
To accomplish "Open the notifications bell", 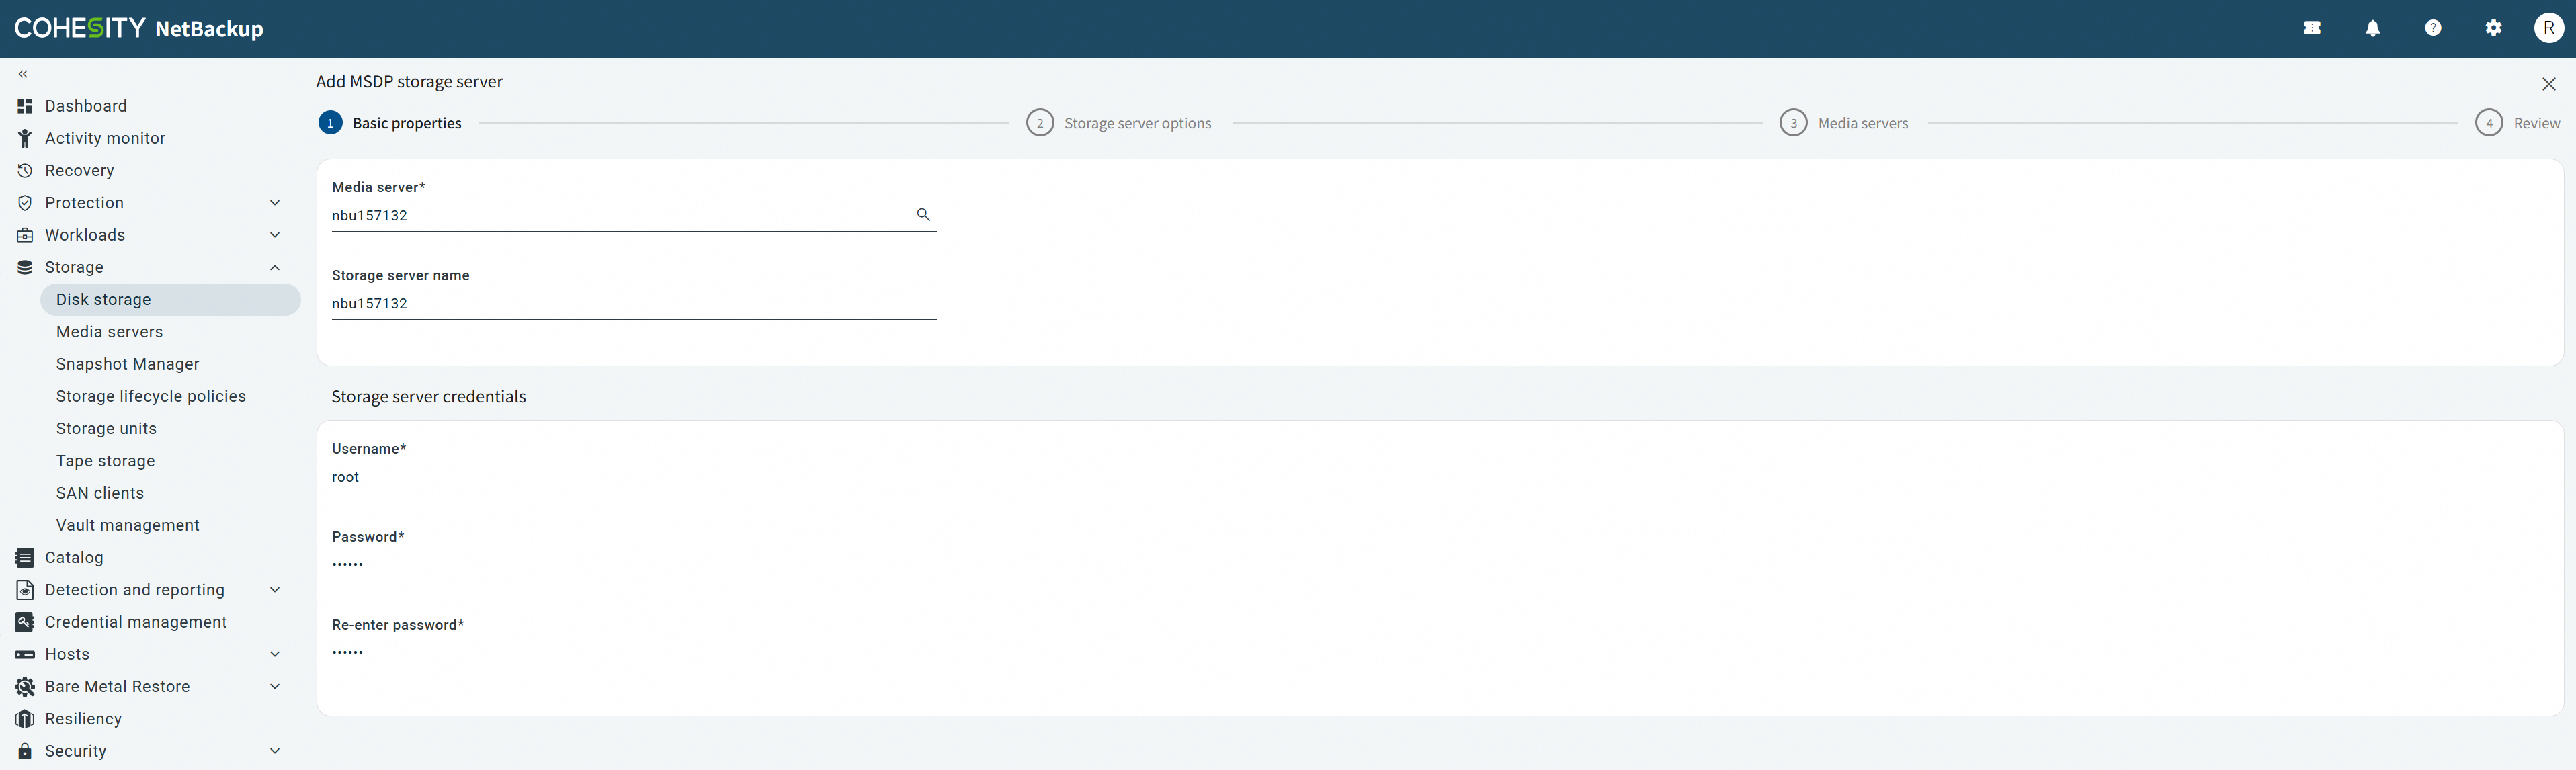I will 2372,28.
